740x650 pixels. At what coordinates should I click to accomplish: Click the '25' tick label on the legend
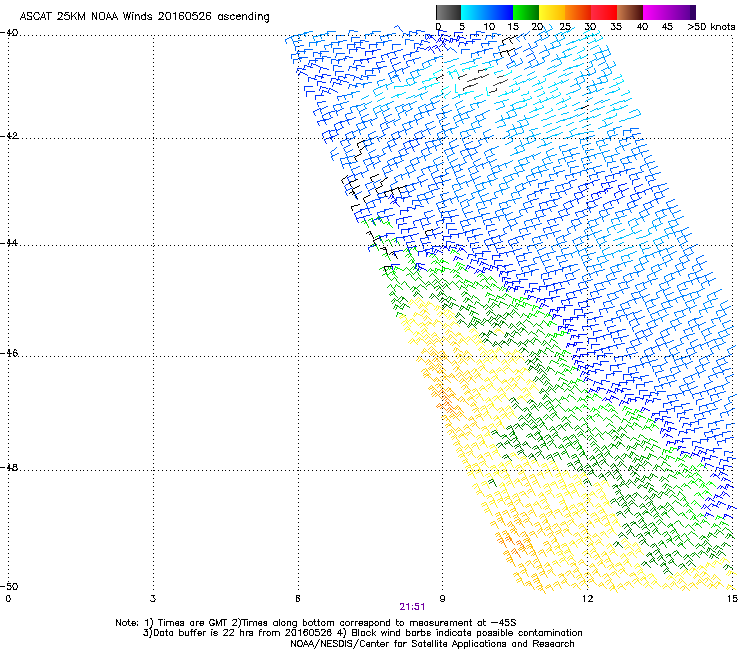[x=565, y=27]
